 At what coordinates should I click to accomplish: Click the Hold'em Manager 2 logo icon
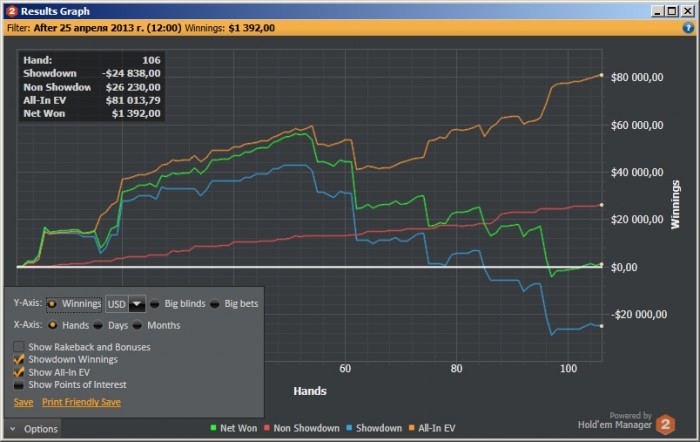point(665,424)
